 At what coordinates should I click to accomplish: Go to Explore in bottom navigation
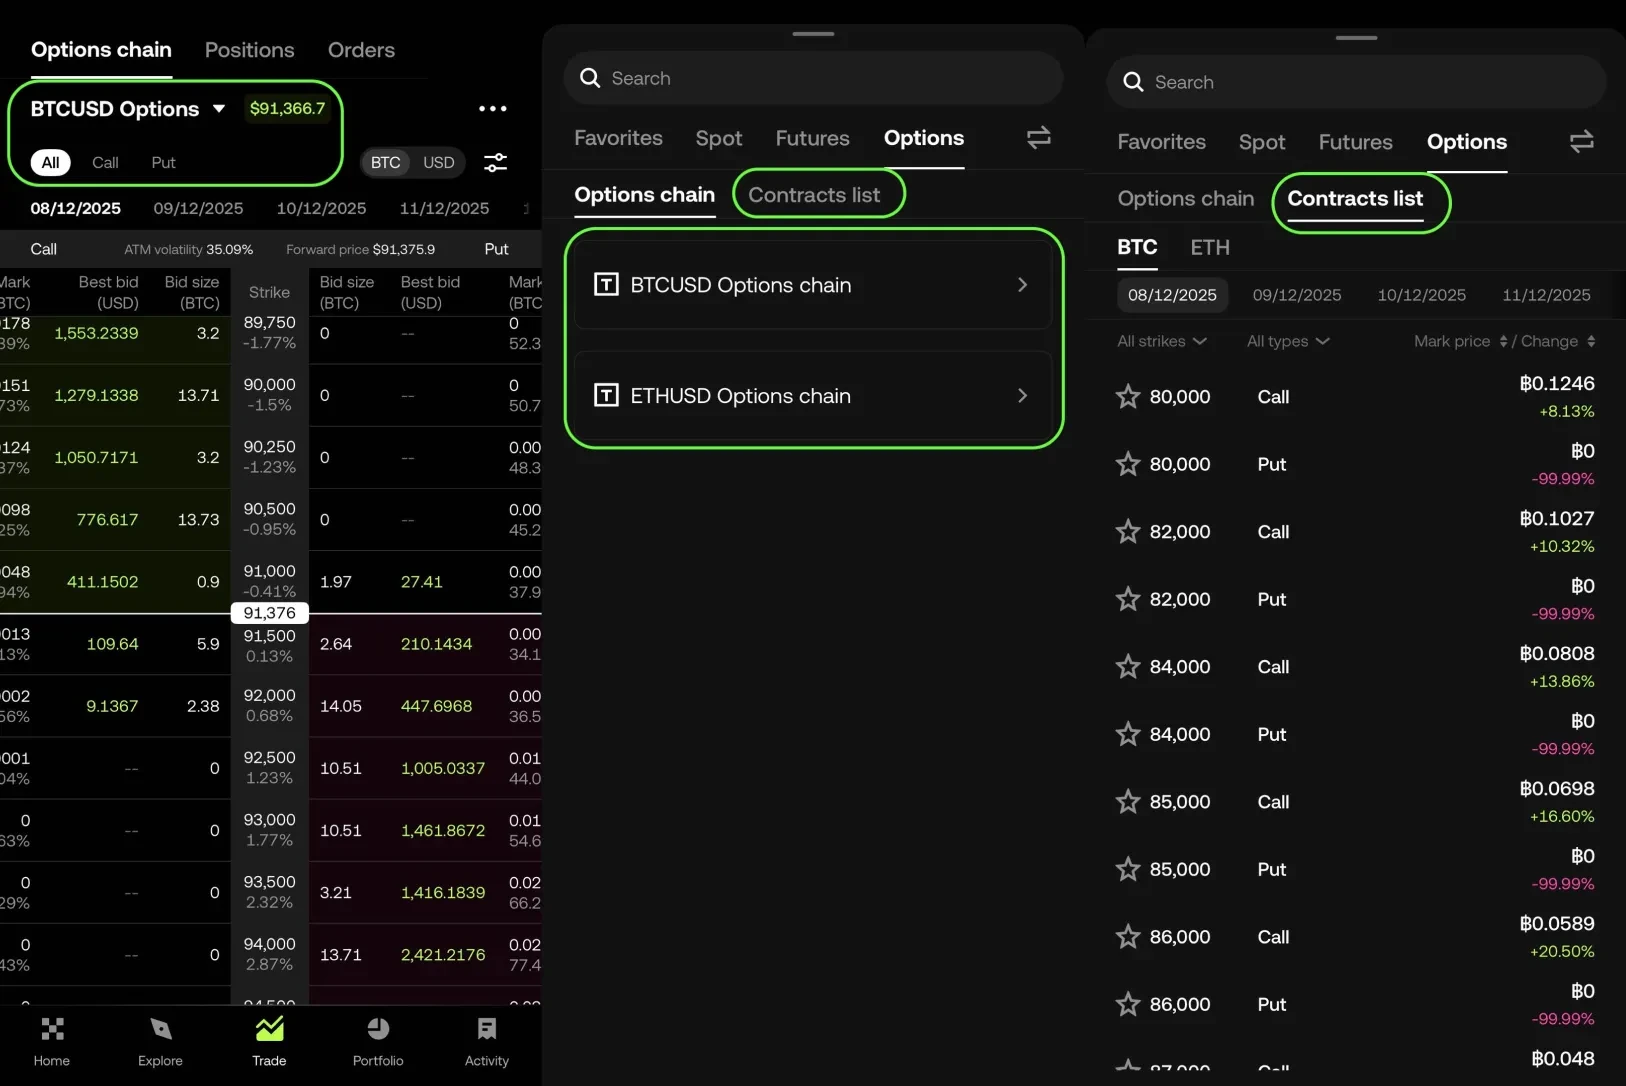pyautogui.click(x=160, y=1041)
